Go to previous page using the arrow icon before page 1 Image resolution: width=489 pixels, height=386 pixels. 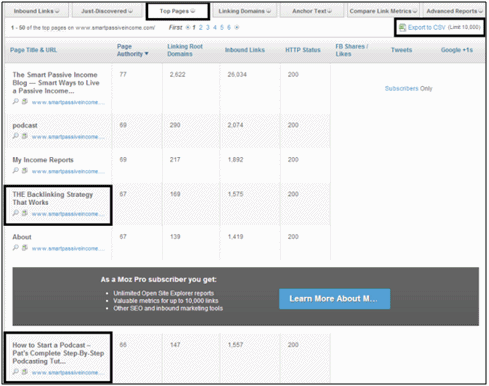point(188,27)
